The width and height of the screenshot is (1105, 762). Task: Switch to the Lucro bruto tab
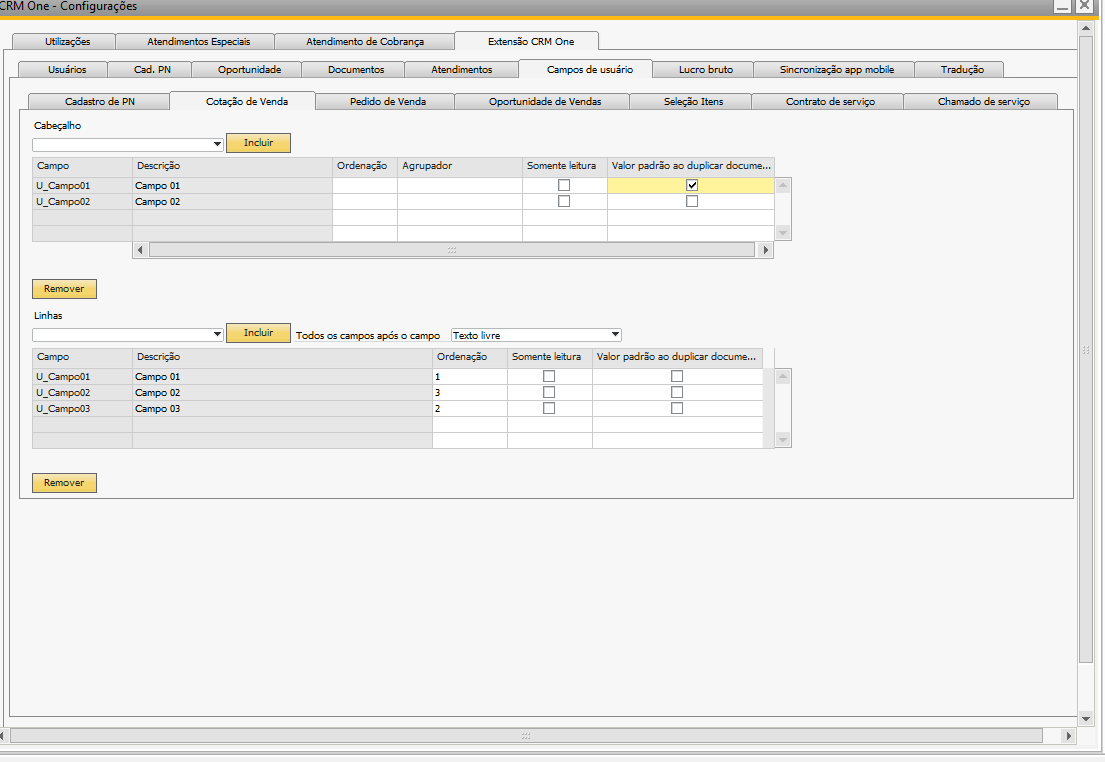[705, 70]
